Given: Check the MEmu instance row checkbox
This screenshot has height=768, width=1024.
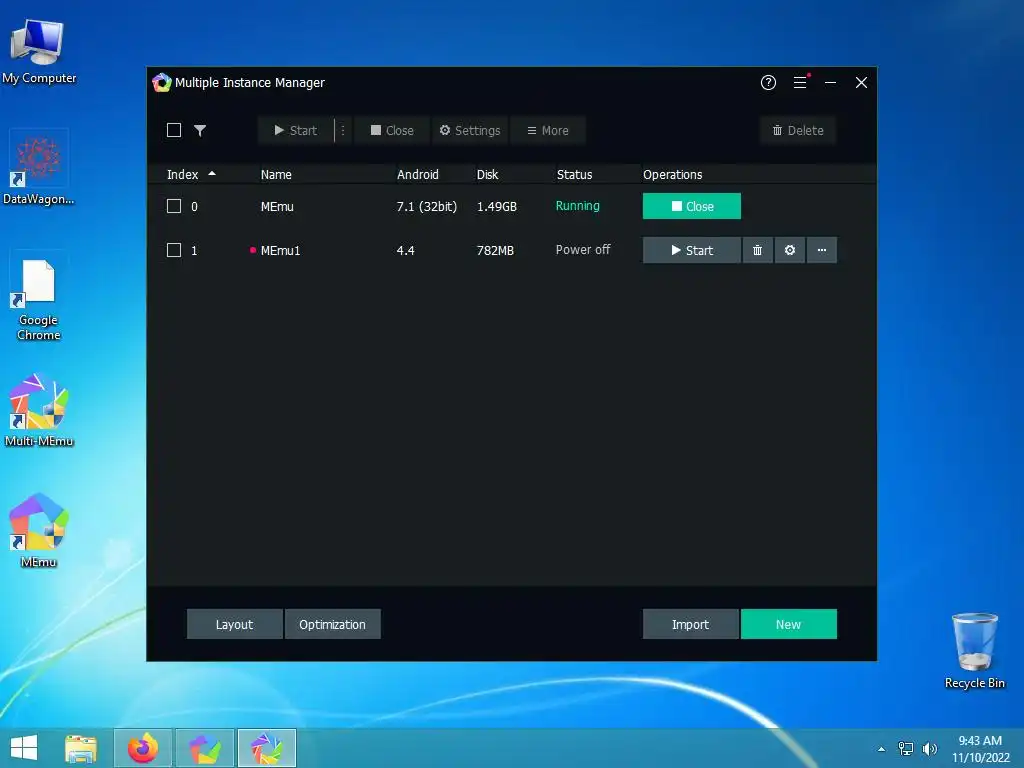Looking at the screenshot, I should pos(174,206).
